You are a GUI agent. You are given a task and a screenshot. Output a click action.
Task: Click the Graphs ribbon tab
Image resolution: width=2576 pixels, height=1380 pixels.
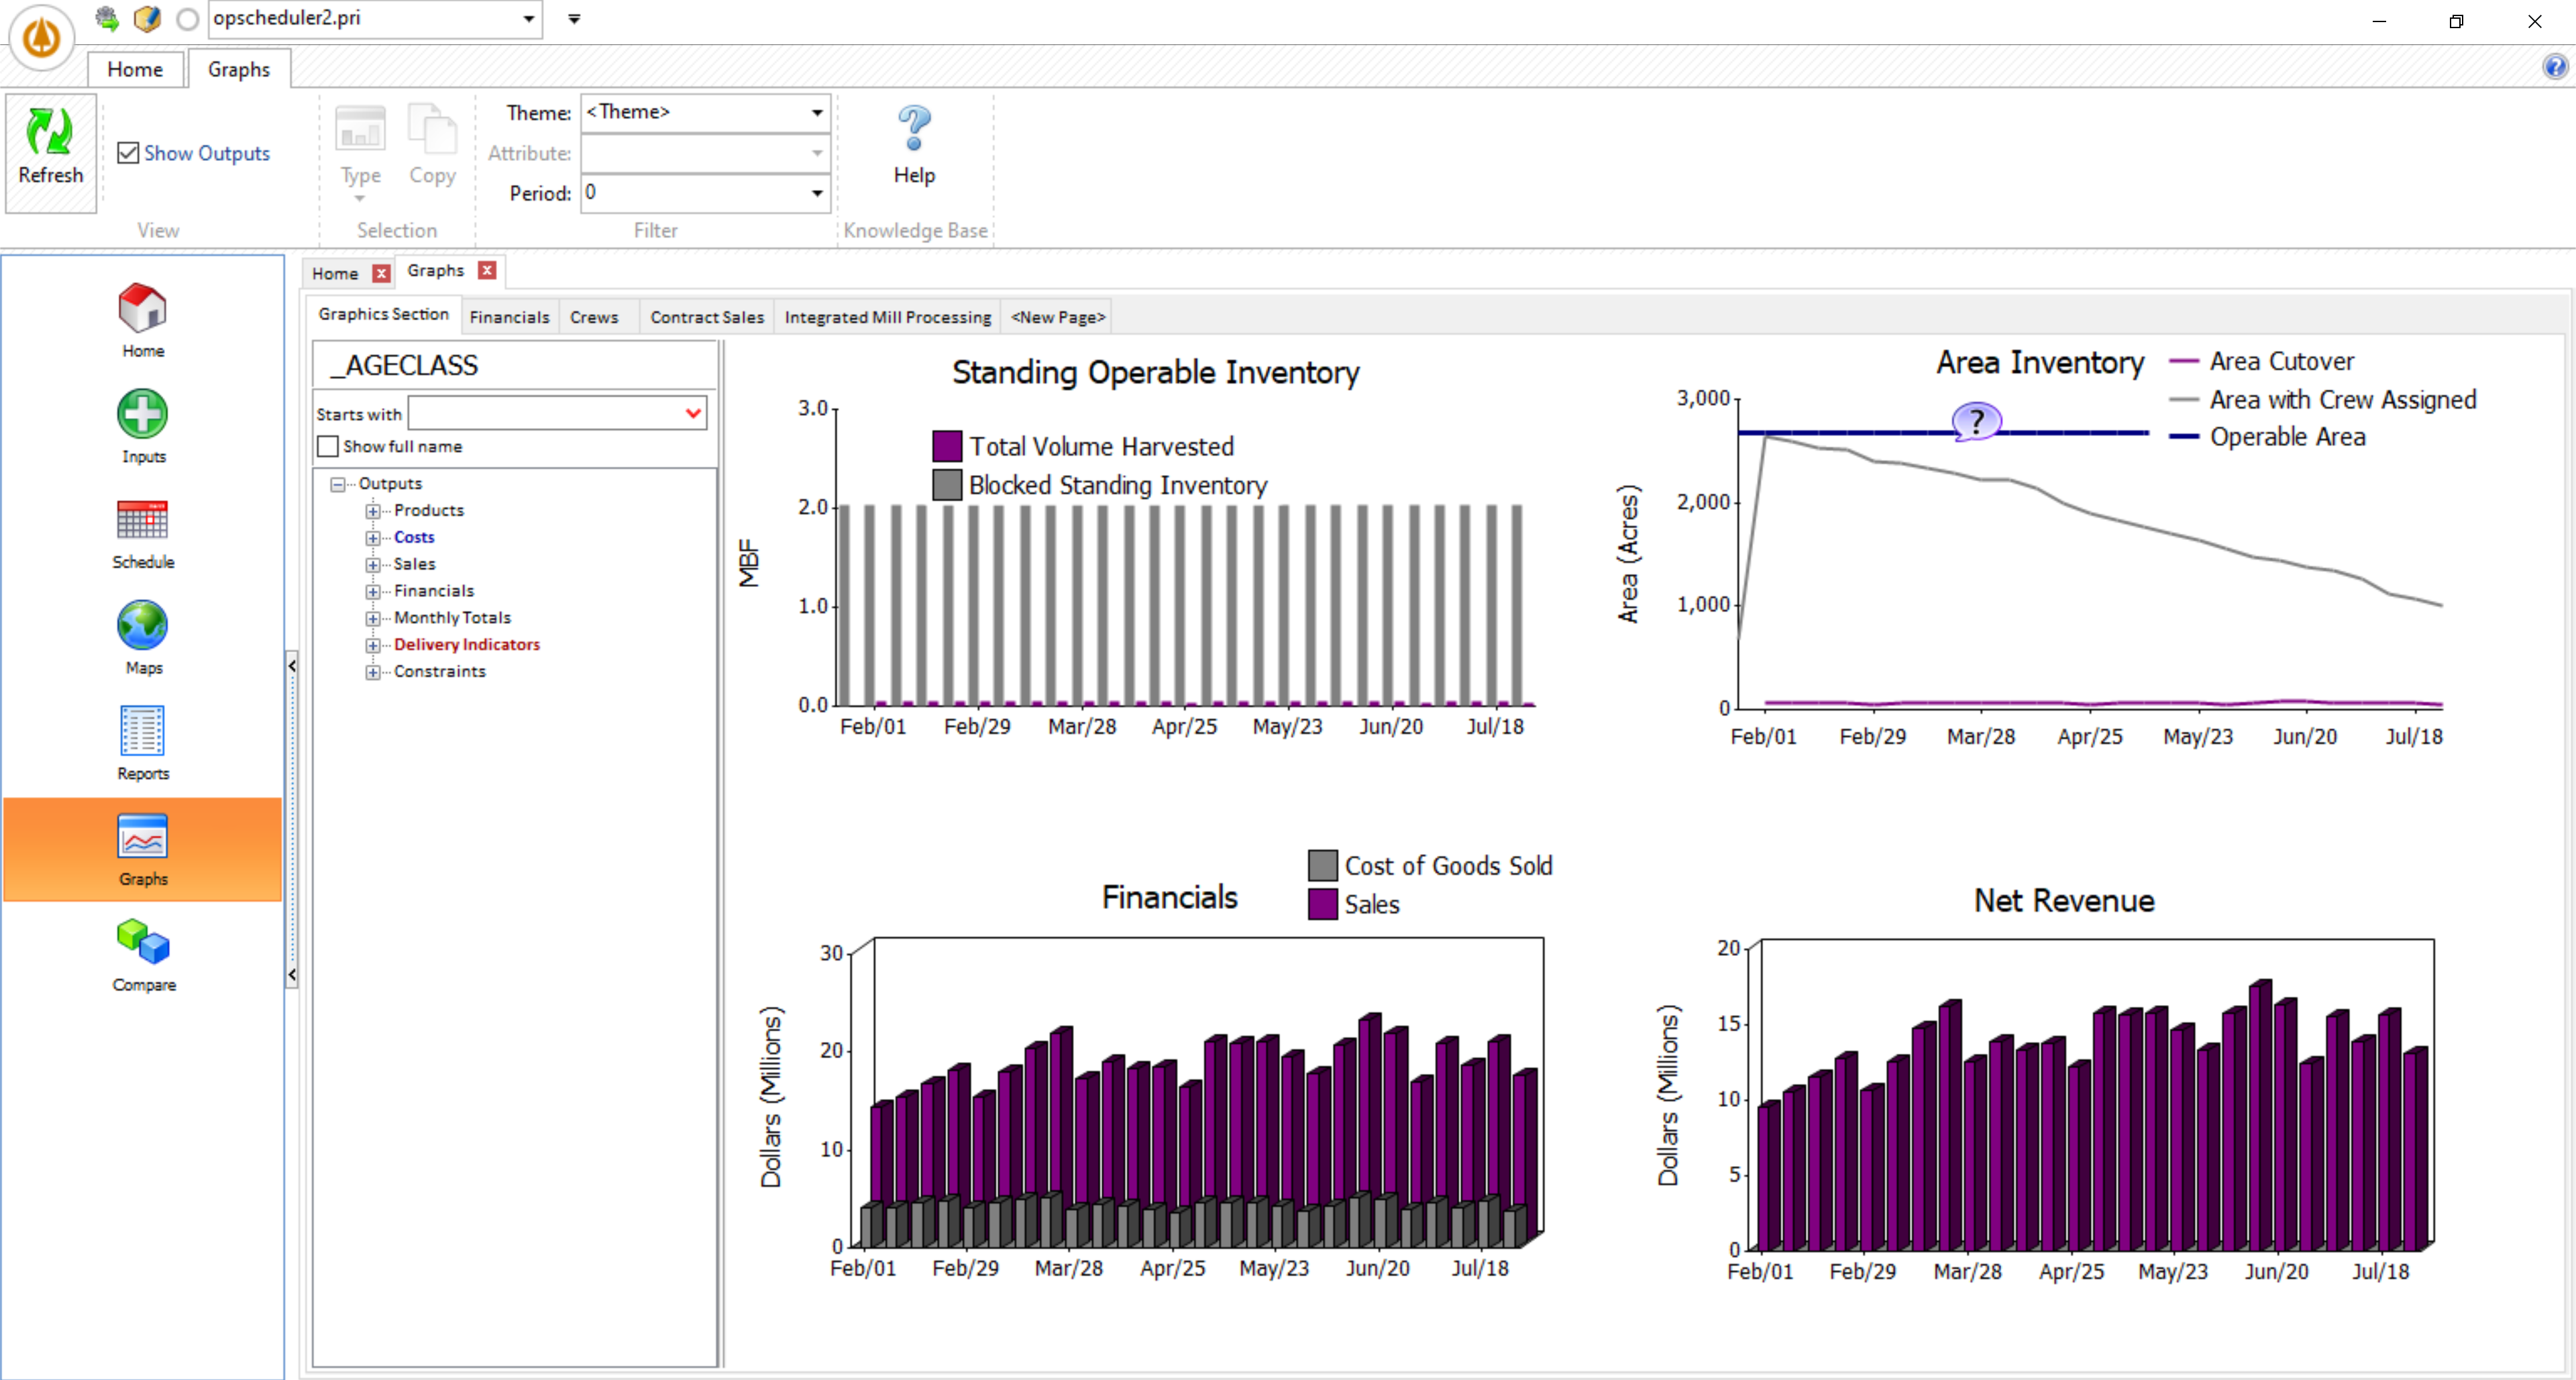pyautogui.click(x=238, y=68)
